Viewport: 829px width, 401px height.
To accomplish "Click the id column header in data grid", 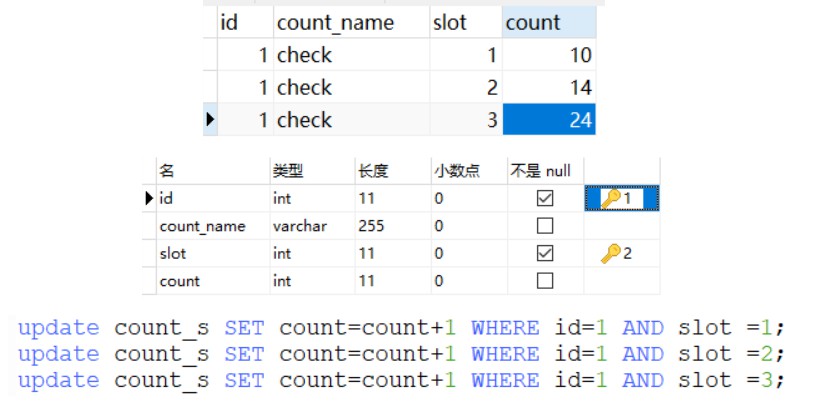I will tap(245, 22).
